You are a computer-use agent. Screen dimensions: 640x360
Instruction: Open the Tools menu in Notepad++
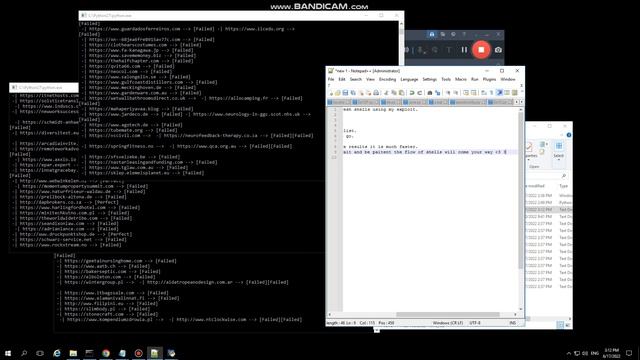[446, 79]
